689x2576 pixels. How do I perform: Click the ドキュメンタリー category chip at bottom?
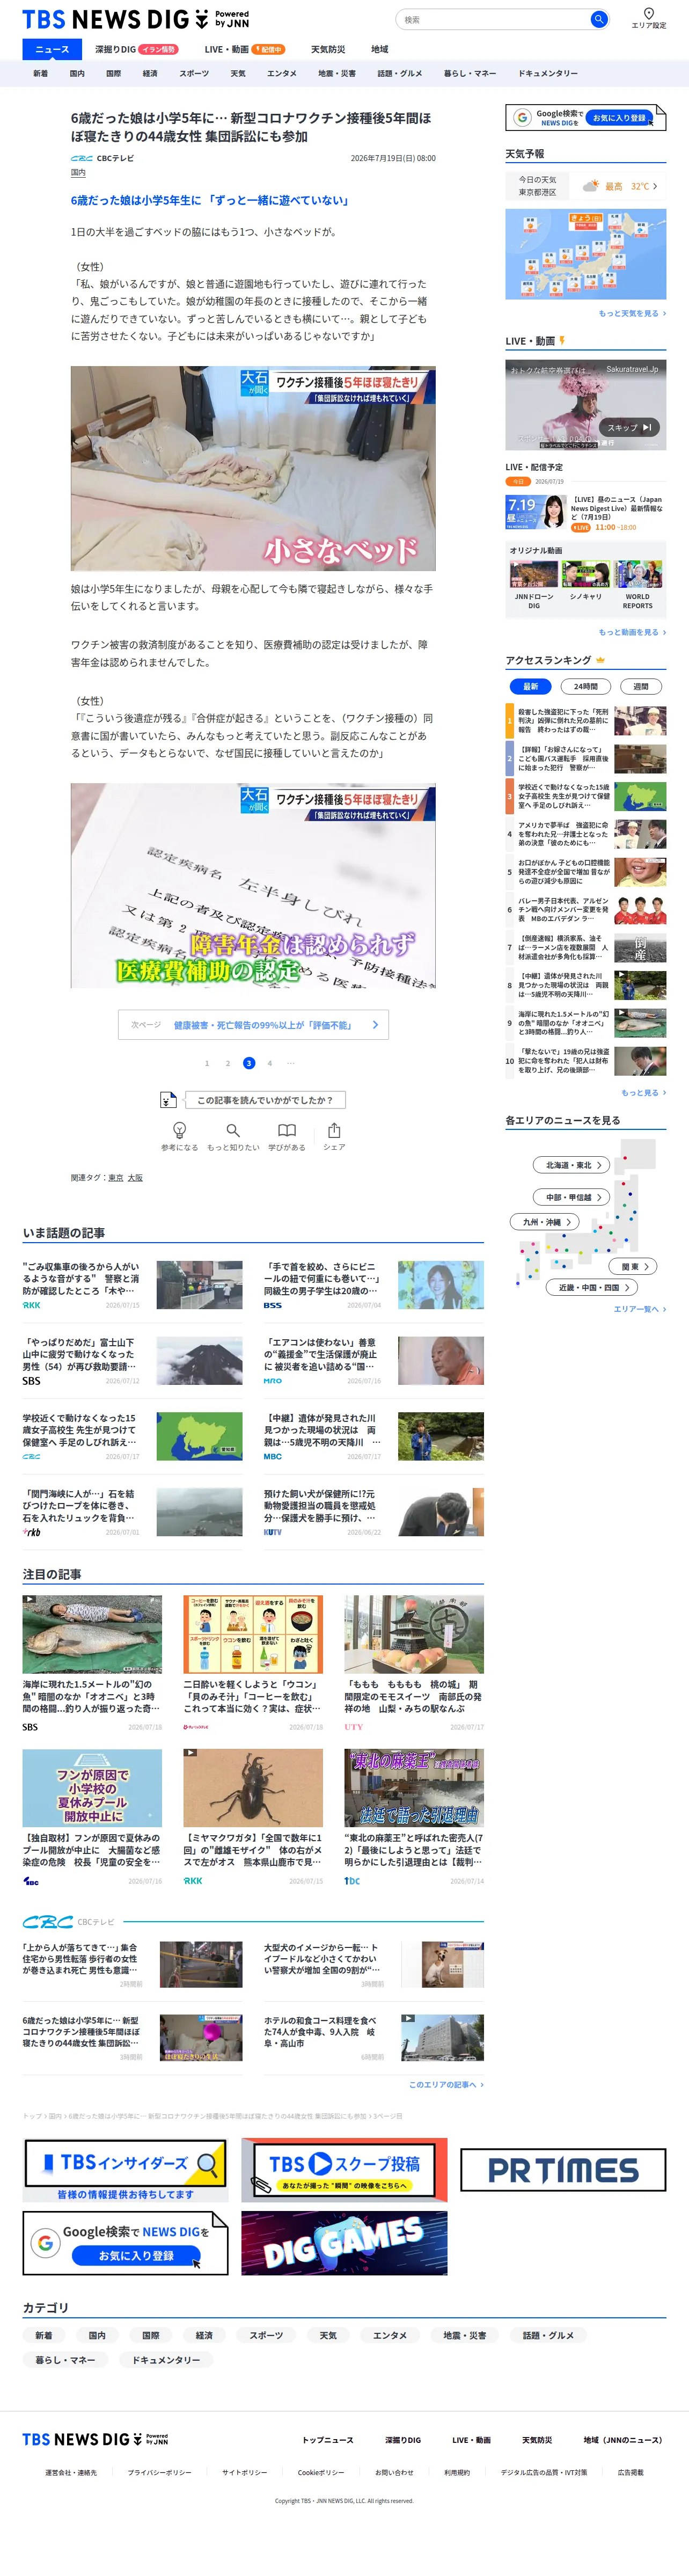click(166, 2359)
